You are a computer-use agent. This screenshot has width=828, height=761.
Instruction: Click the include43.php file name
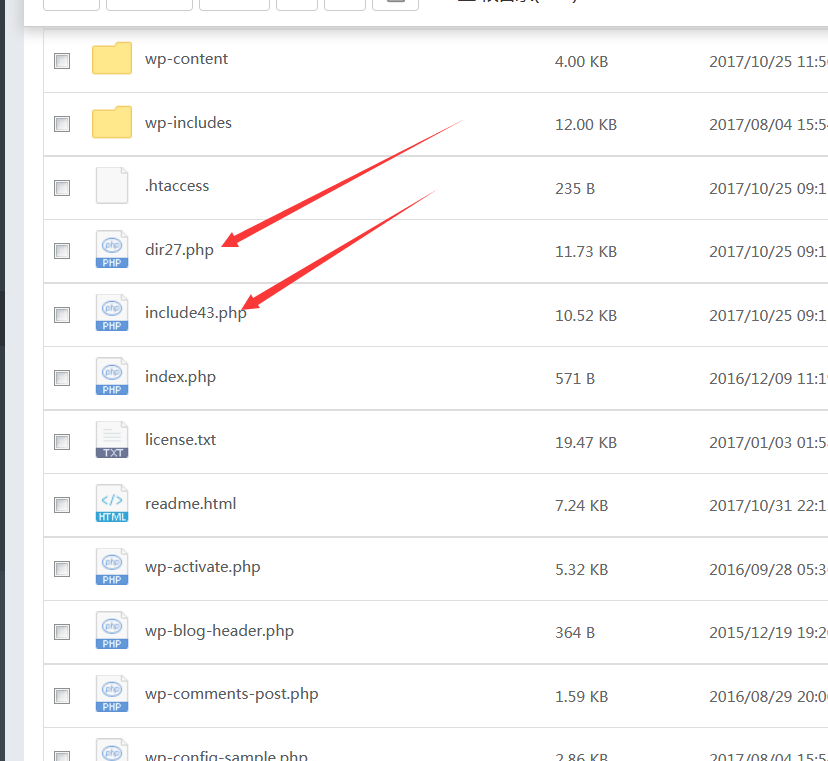coord(196,313)
